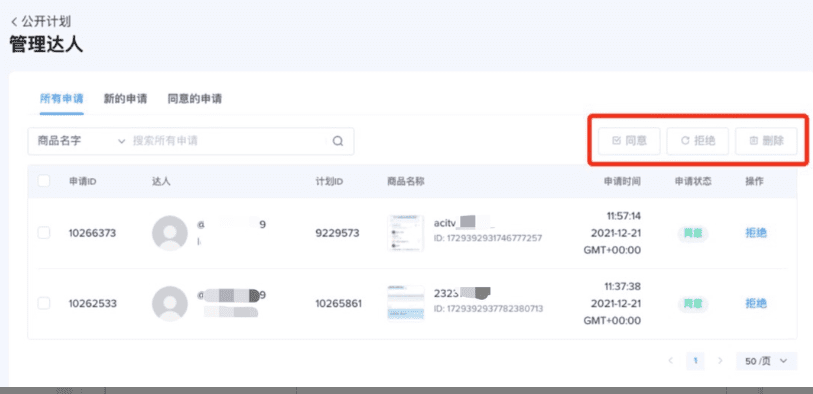Screen dimensions: 813x394
Task: Click the 11:37:38 application time
Action: pyautogui.click(x=624, y=286)
